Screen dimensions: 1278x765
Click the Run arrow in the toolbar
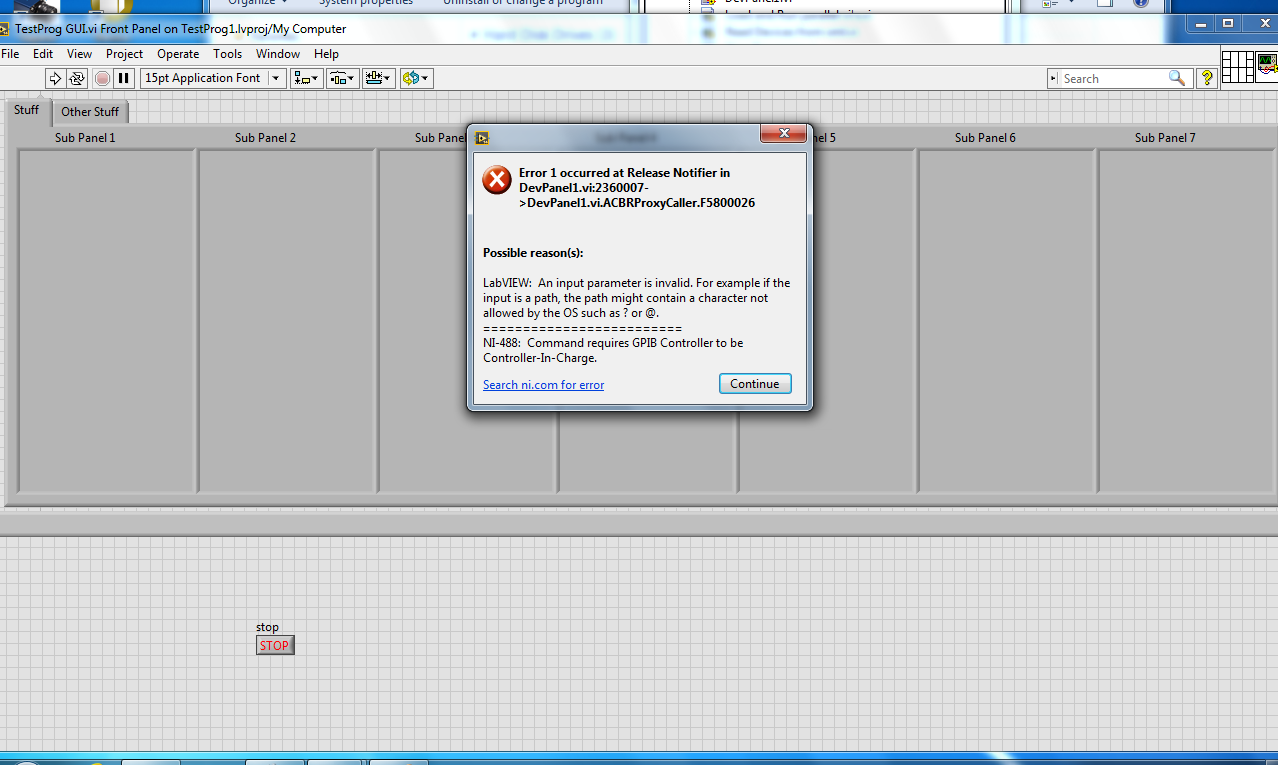coord(55,78)
